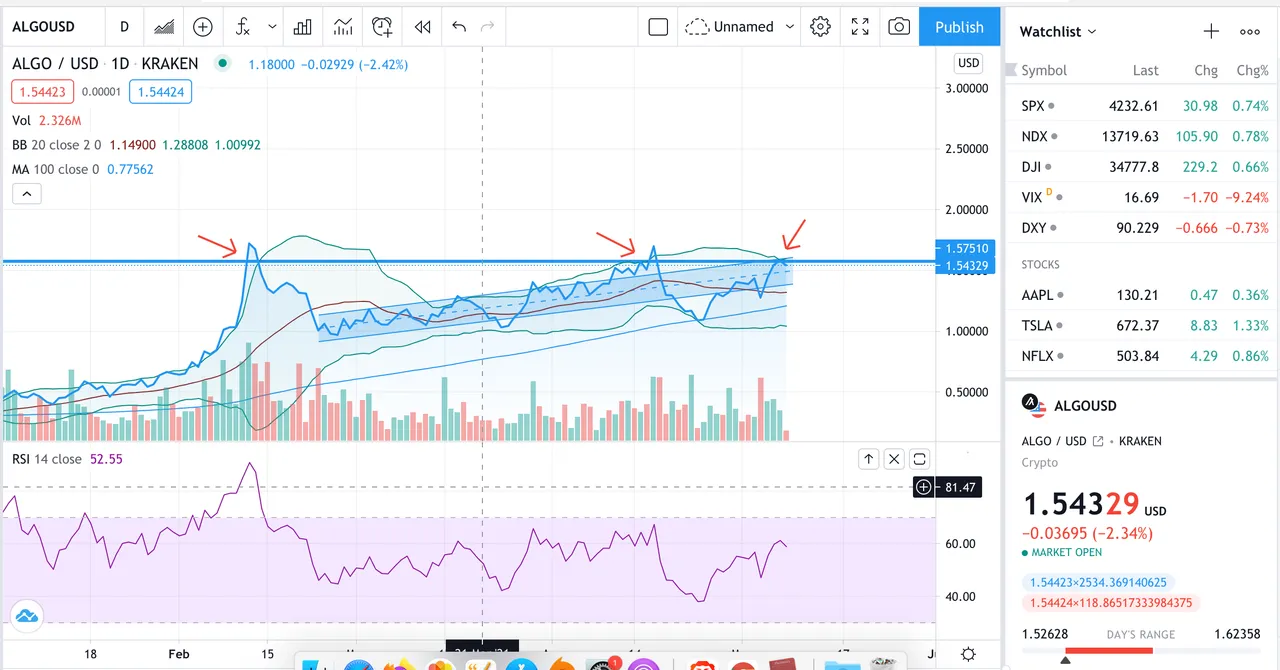
Task: Select the DJI watchlist row
Action: (1141, 167)
